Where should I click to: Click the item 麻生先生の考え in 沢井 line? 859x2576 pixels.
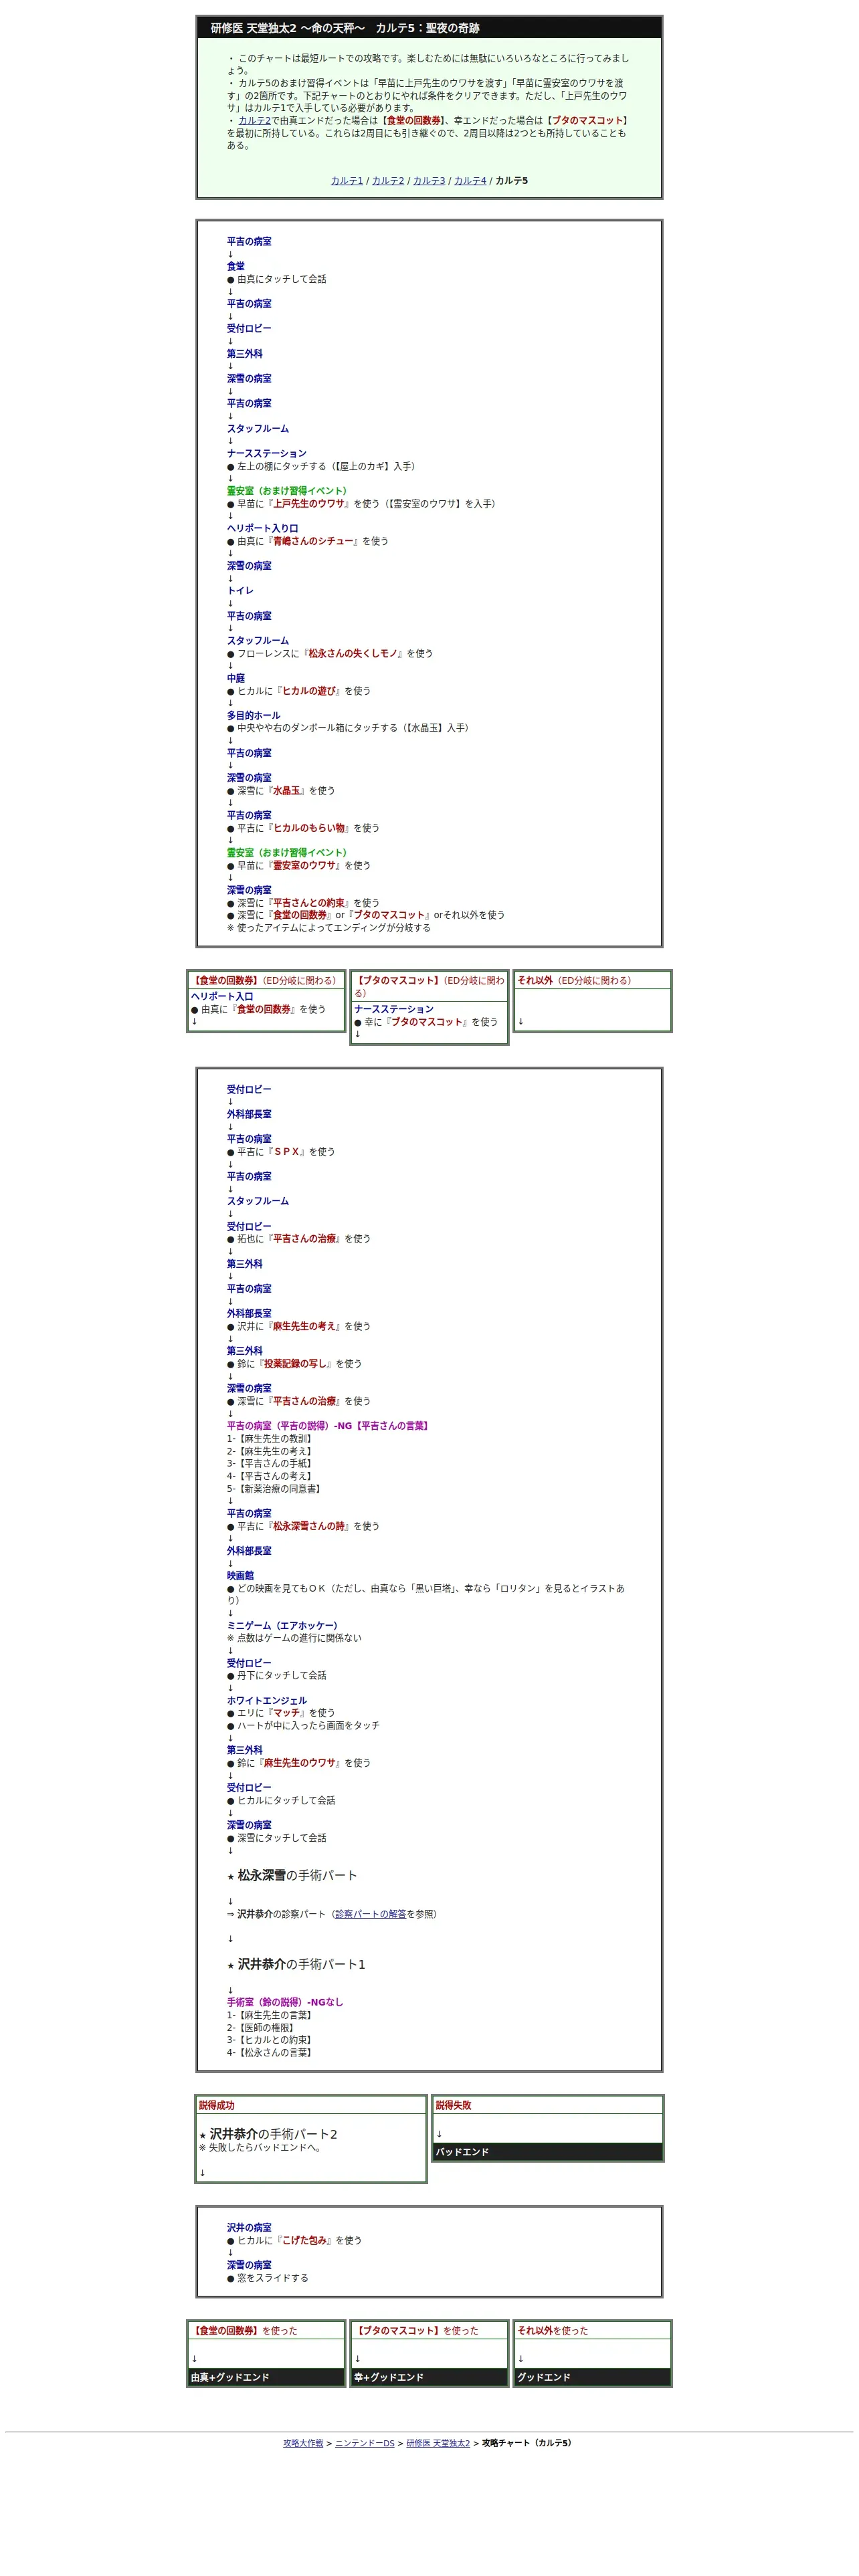coord(305,1326)
